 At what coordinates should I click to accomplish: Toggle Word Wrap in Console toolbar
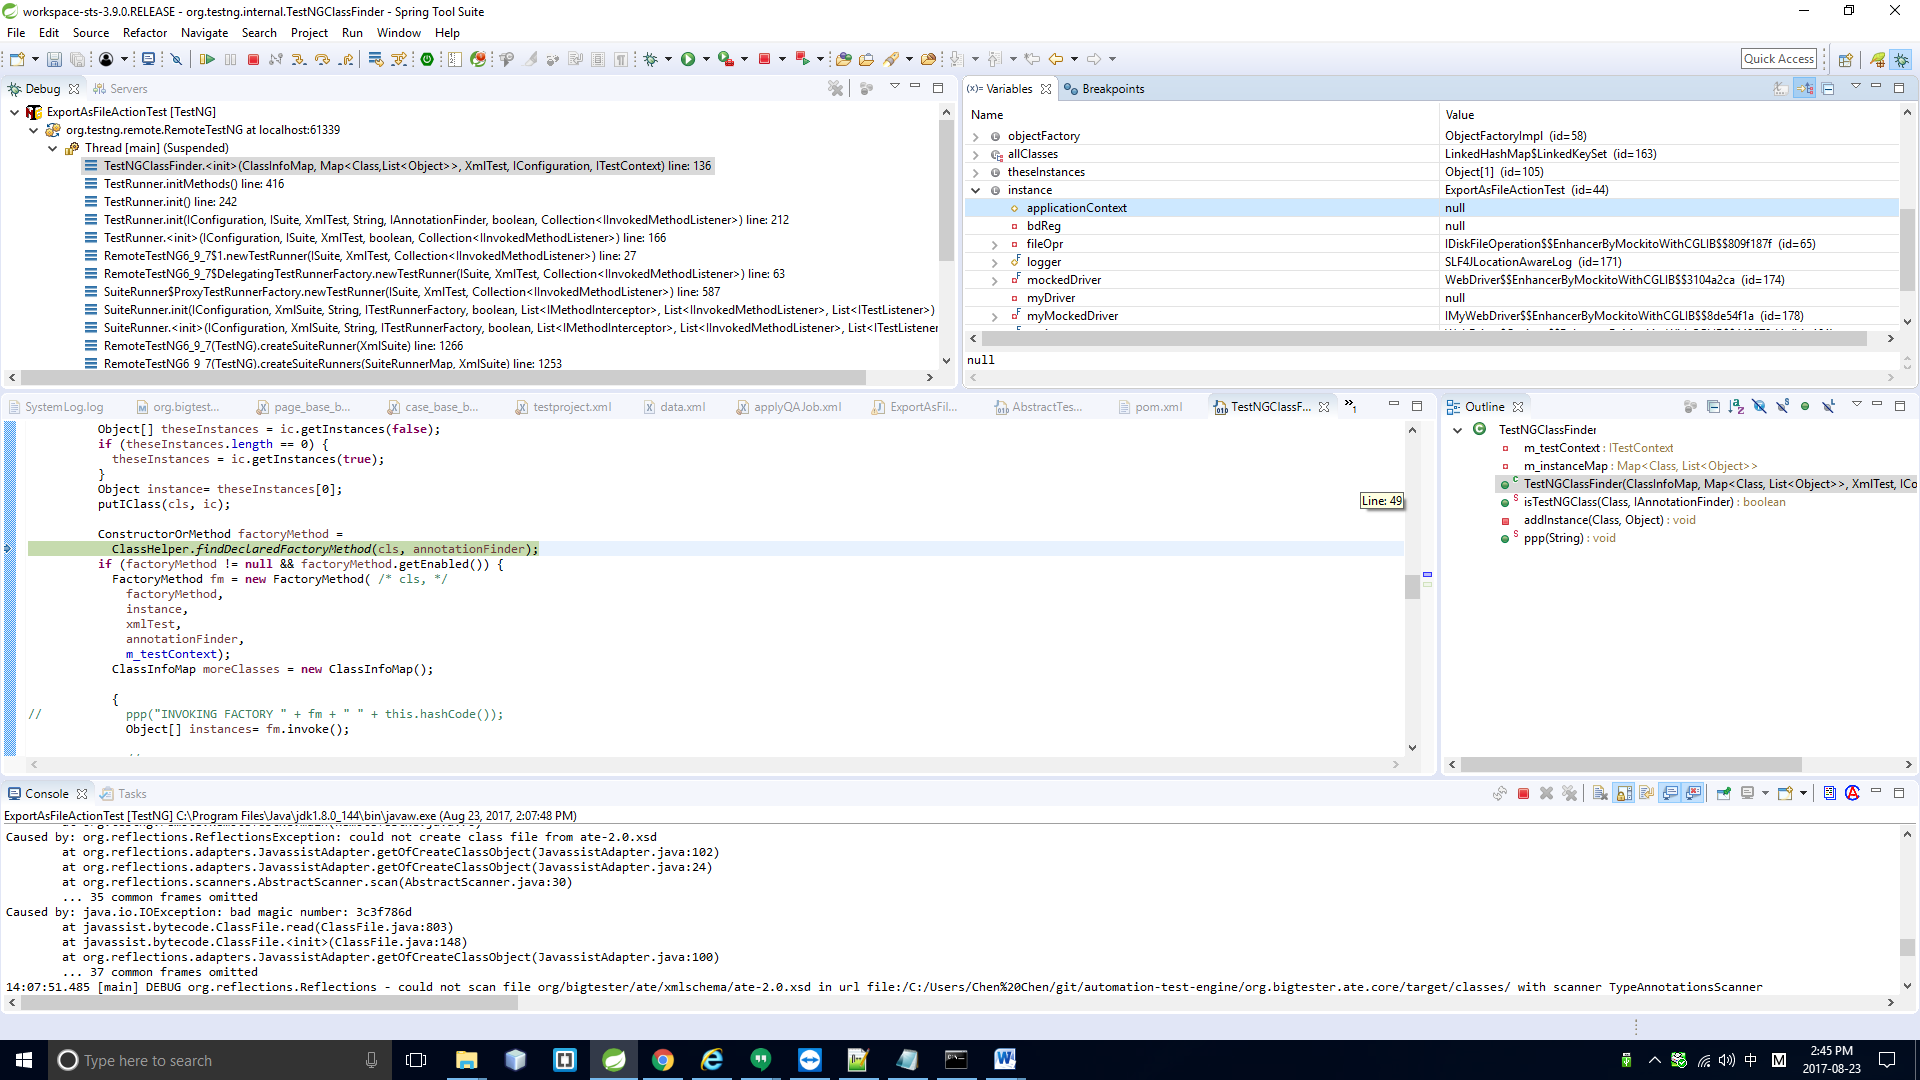click(1647, 794)
